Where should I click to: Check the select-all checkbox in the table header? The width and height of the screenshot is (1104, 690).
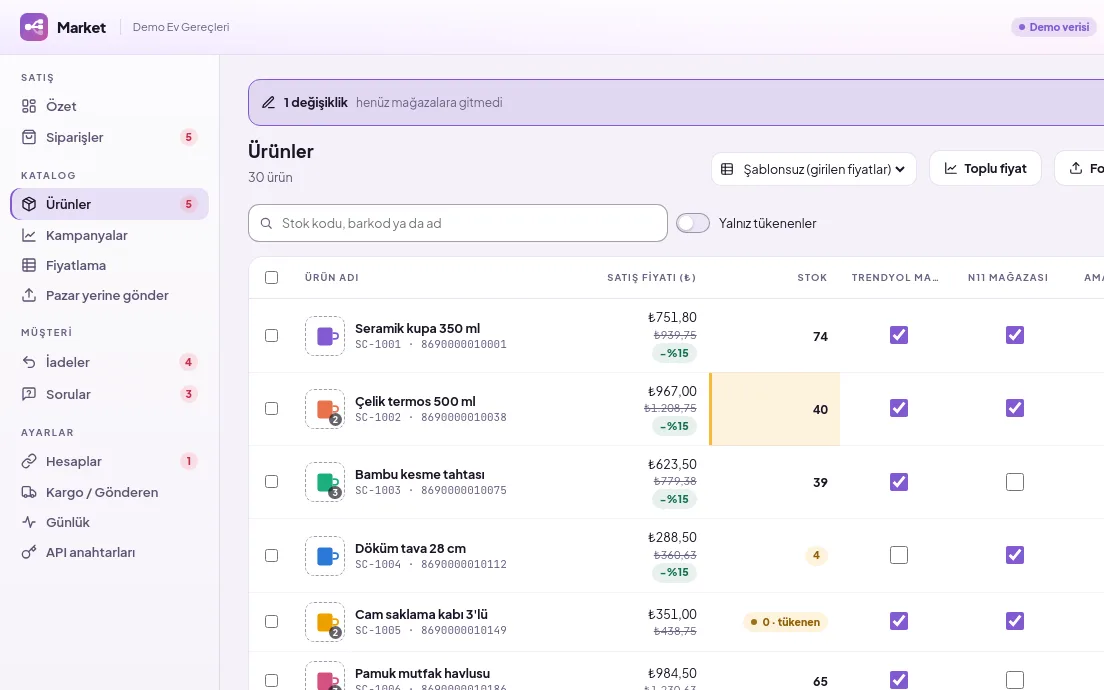point(271,277)
